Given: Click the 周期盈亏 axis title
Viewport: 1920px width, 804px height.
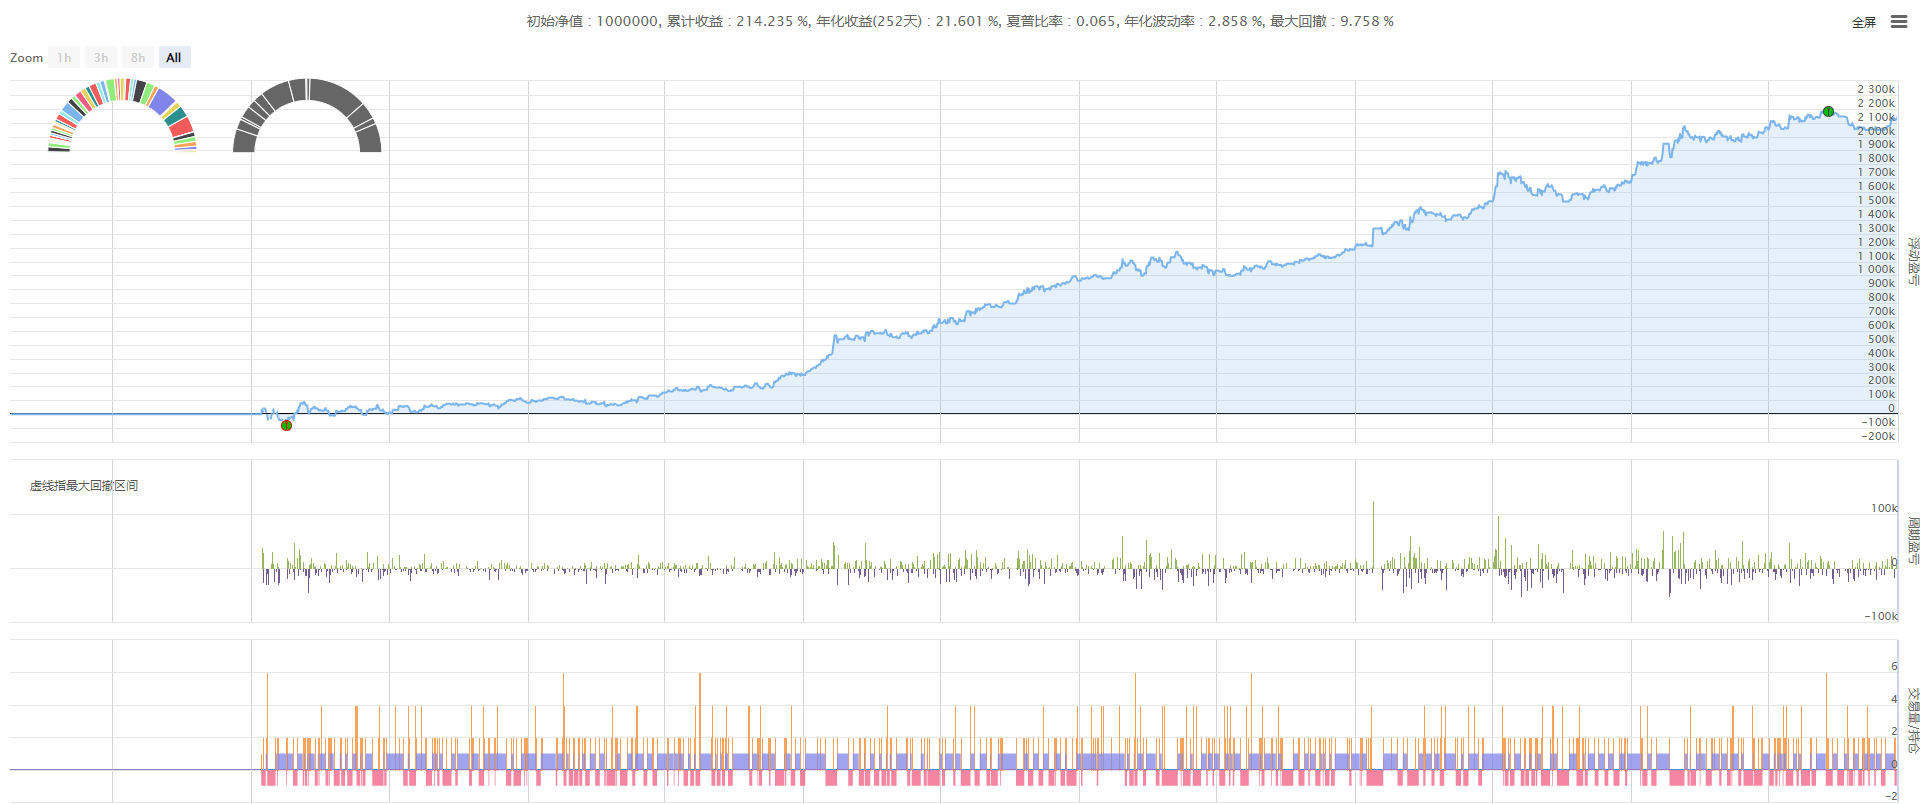Looking at the screenshot, I should [1912, 541].
